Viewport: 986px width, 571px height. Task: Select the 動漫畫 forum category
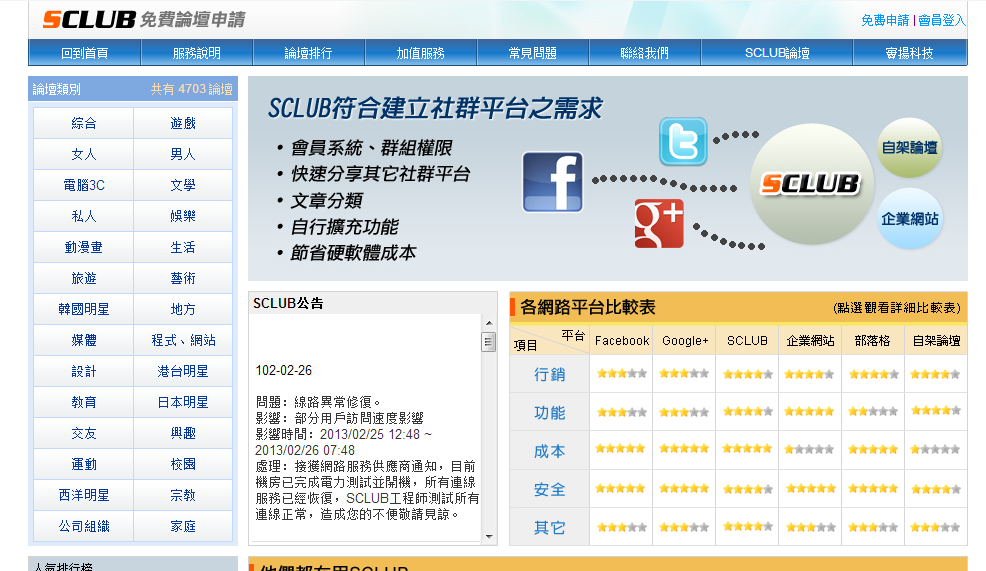click(x=84, y=247)
